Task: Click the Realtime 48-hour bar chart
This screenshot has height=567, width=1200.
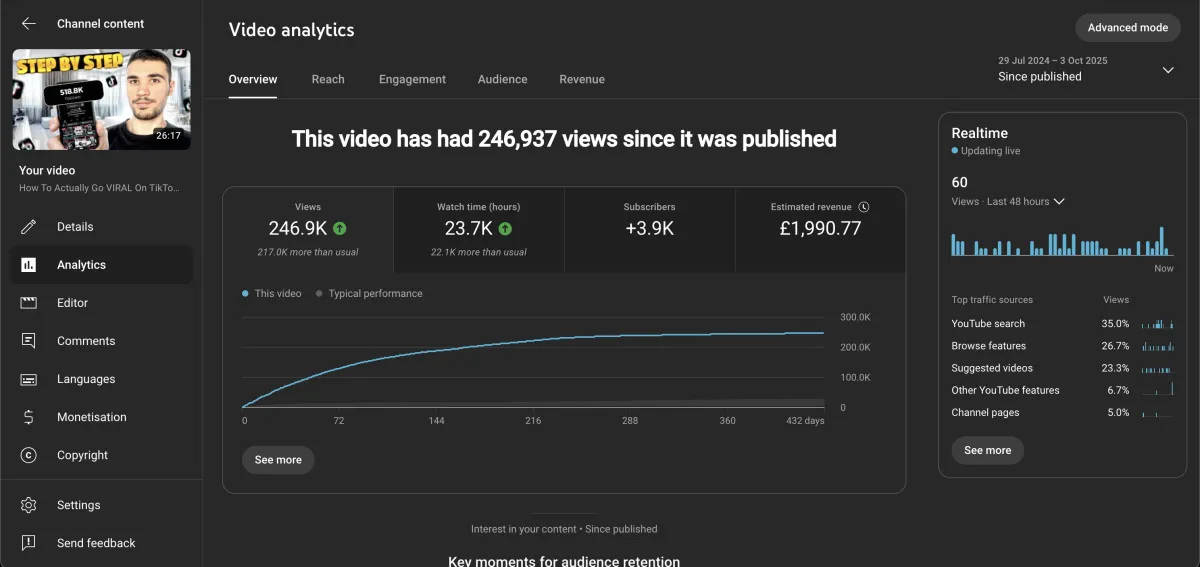Action: click(x=1063, y=241)
